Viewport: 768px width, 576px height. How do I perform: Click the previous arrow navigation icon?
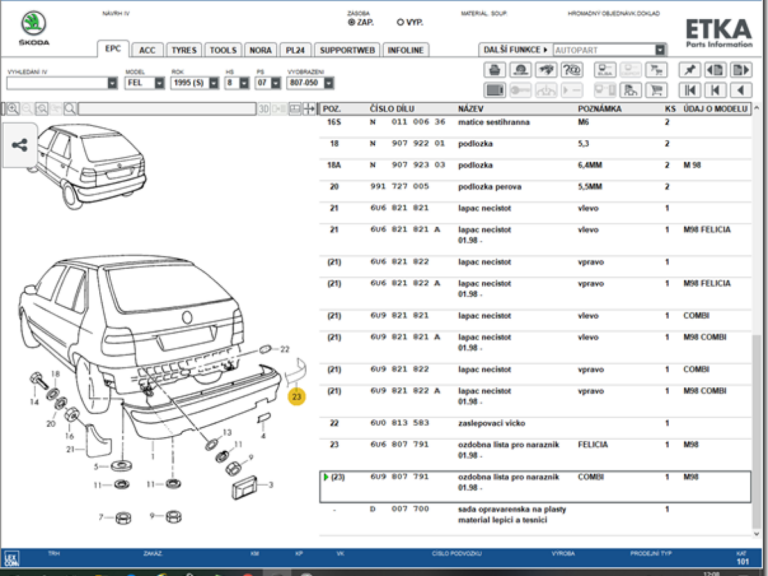click(741, 90)
